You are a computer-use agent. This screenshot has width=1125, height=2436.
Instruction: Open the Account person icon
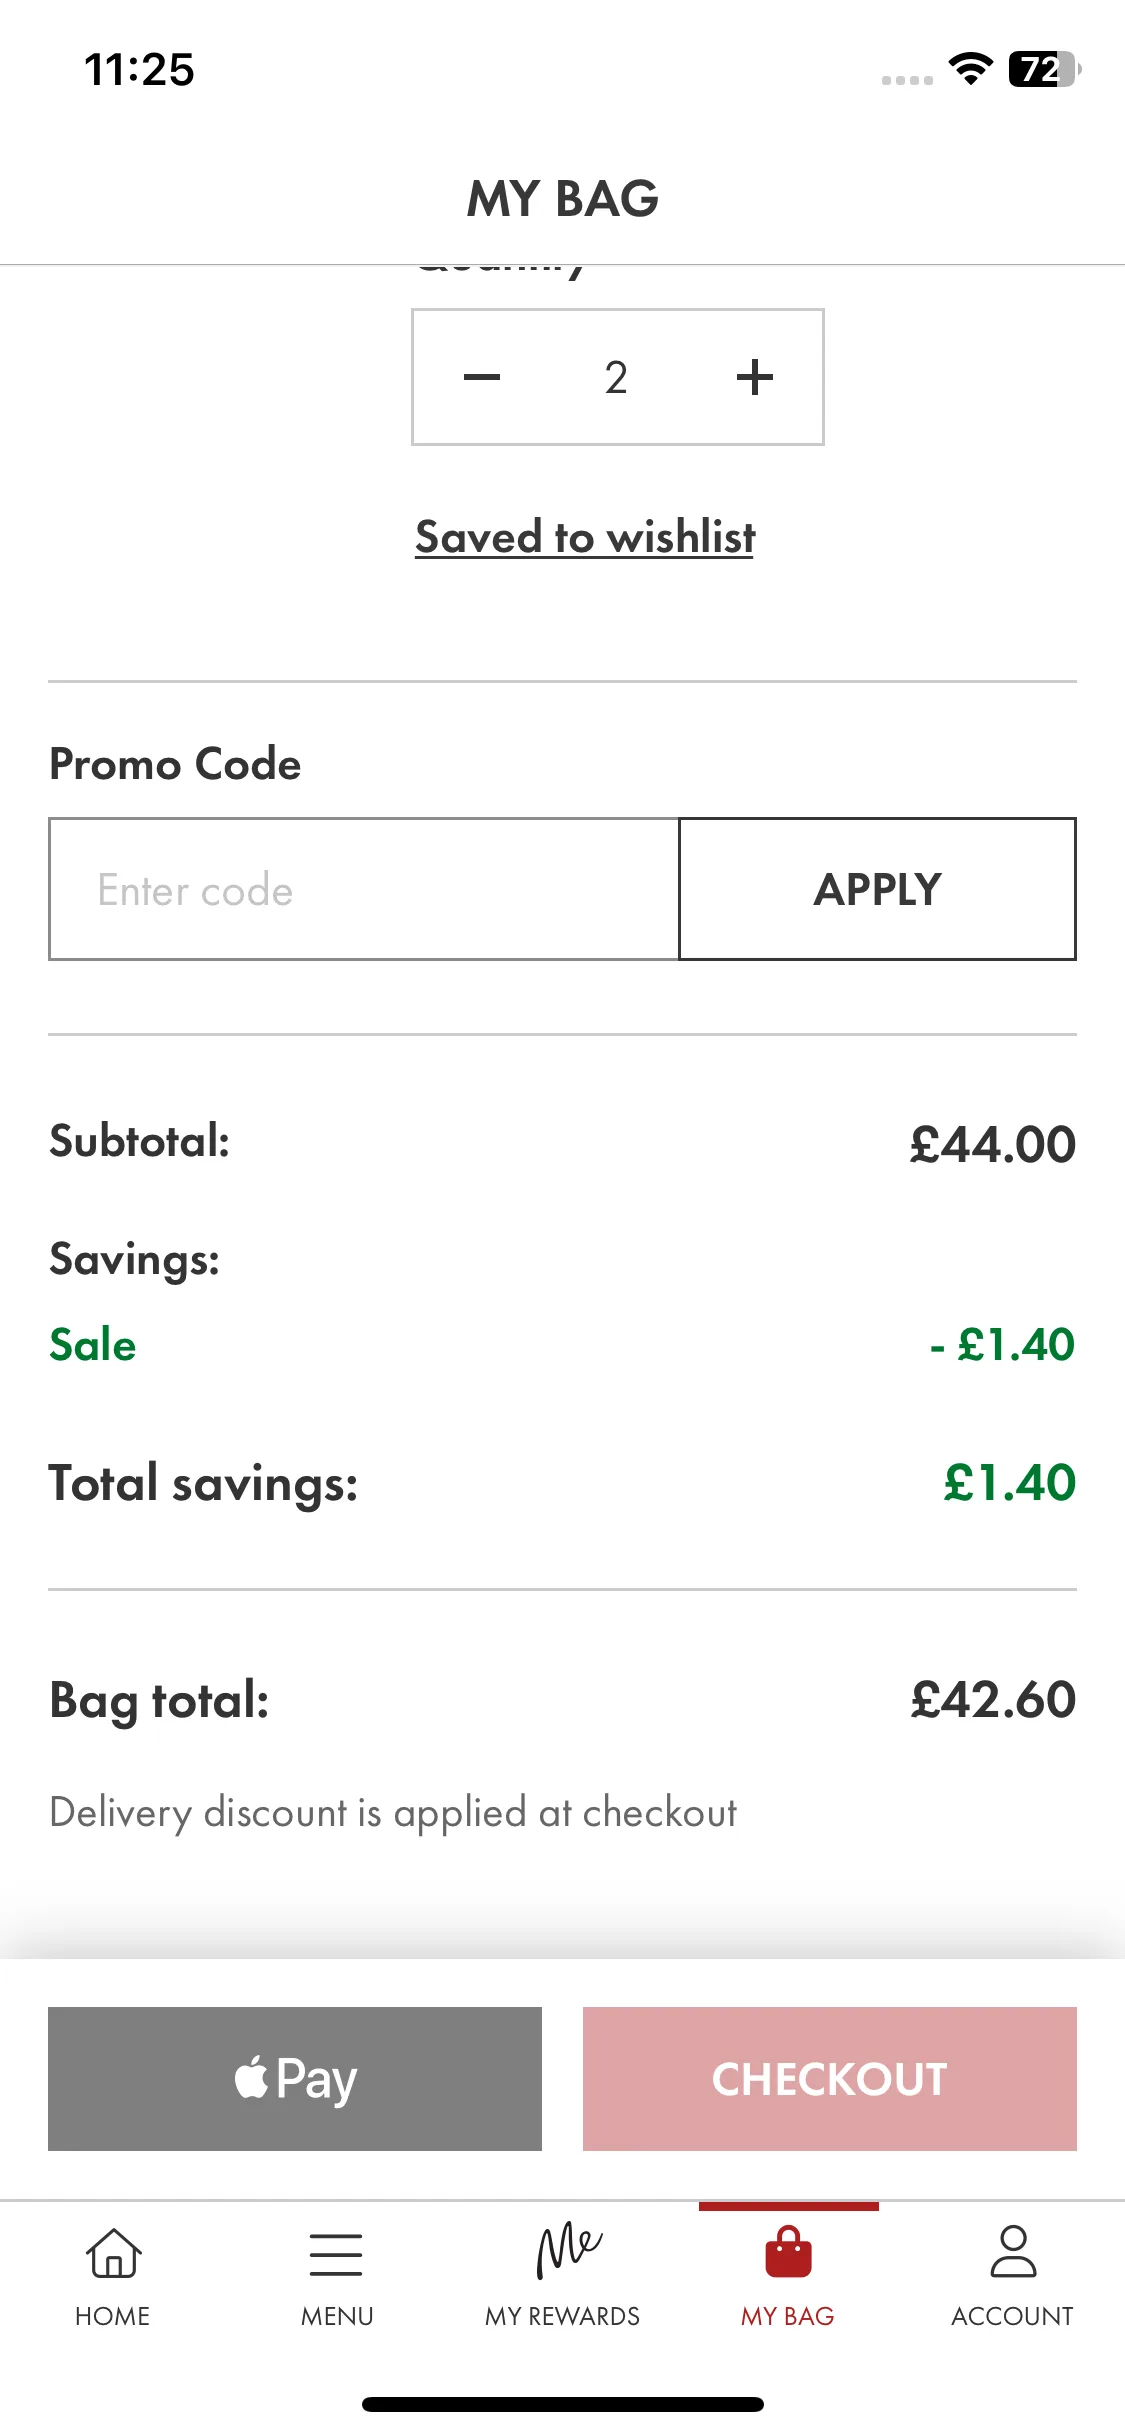[1013, 2251]
